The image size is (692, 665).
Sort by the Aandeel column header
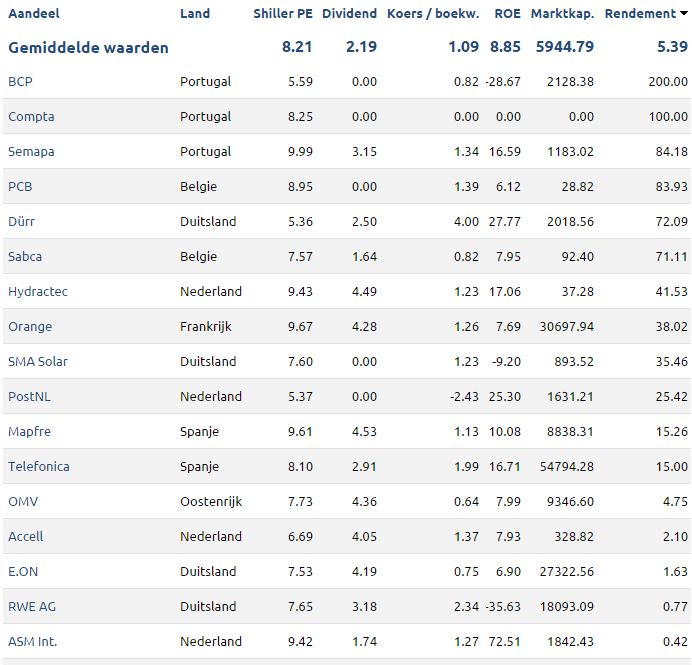point(34,13)
